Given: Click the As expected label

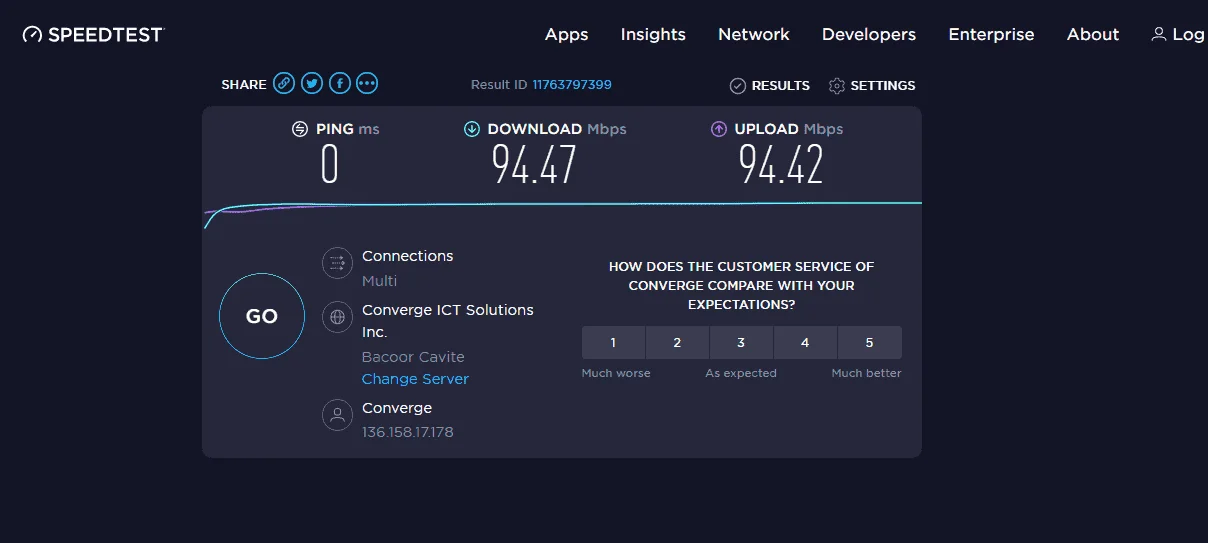Looking at the screenshot, I should 741,373.
